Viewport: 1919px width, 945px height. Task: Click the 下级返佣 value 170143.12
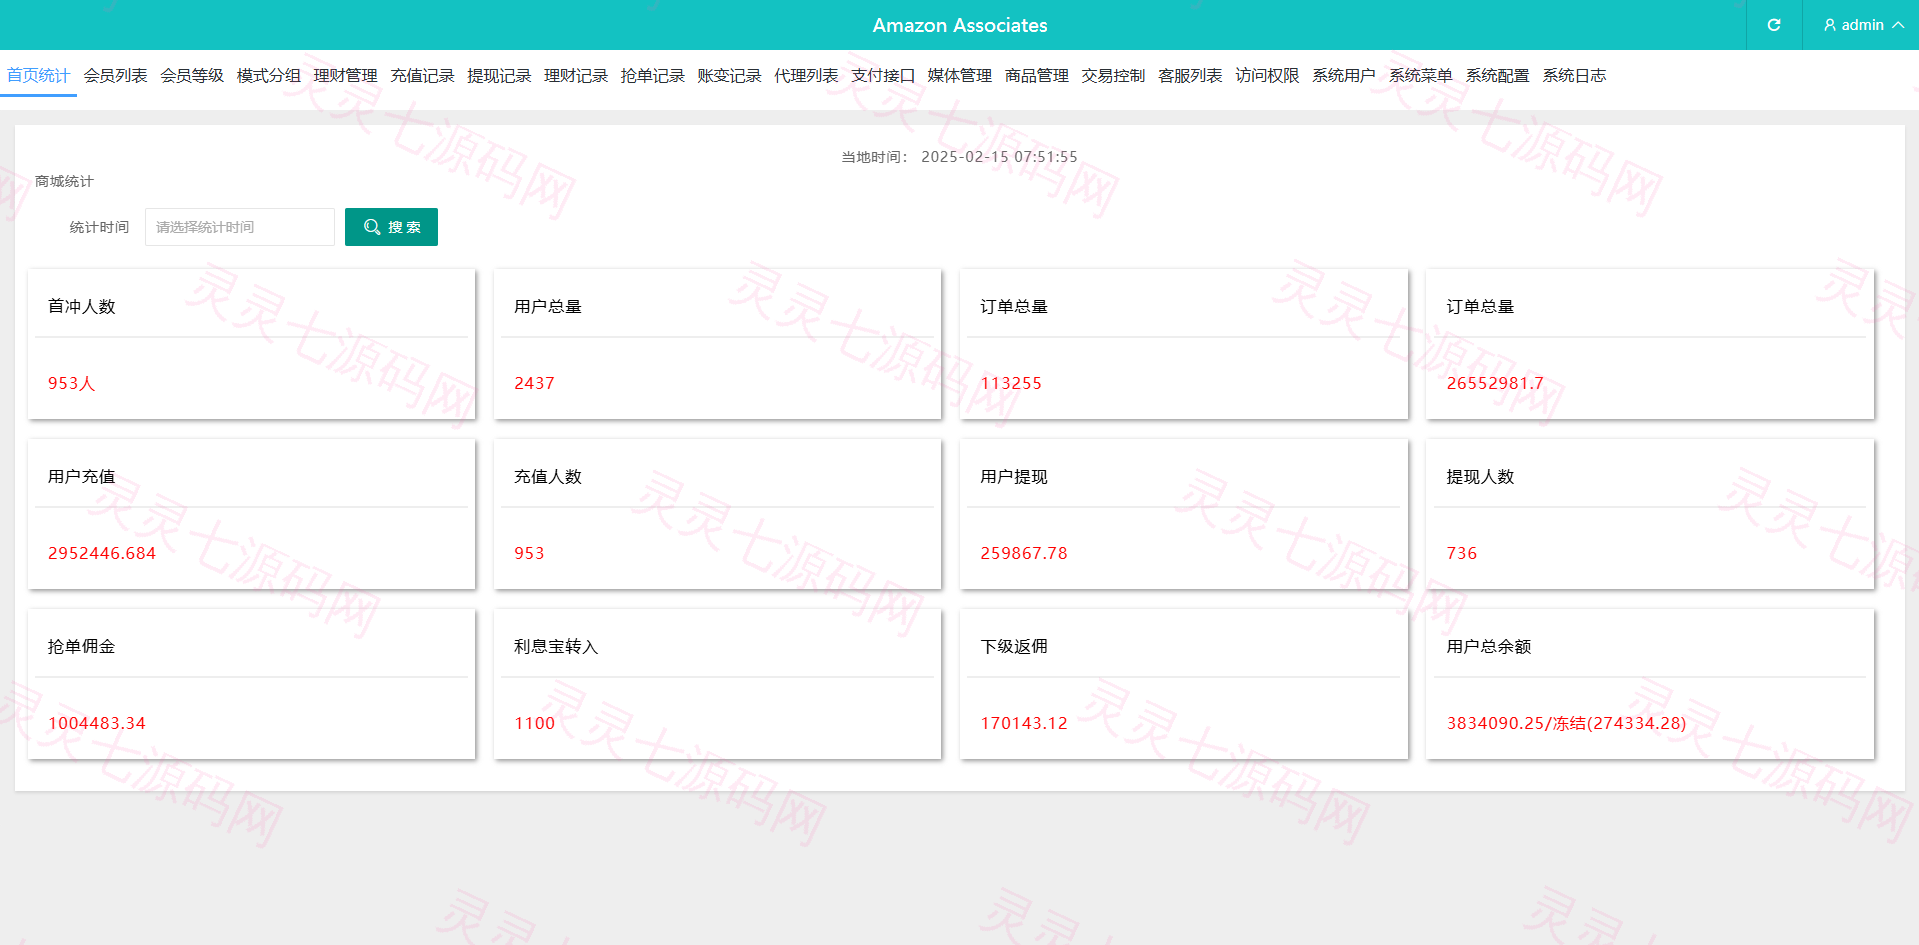pos(1024,723)
